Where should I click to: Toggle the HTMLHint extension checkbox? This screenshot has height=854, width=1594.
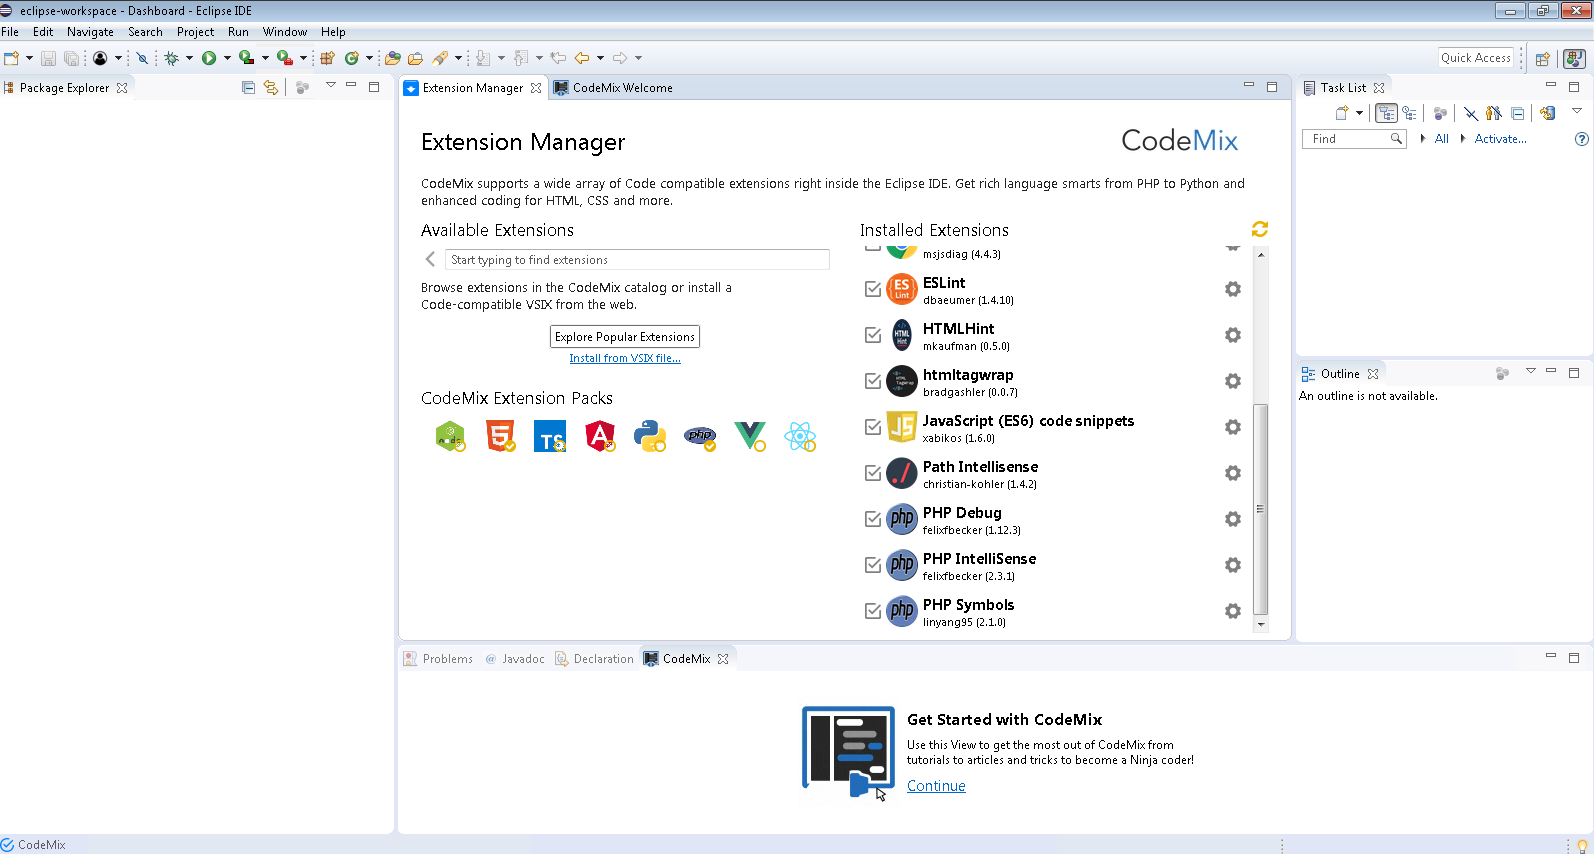click(873, 335)
